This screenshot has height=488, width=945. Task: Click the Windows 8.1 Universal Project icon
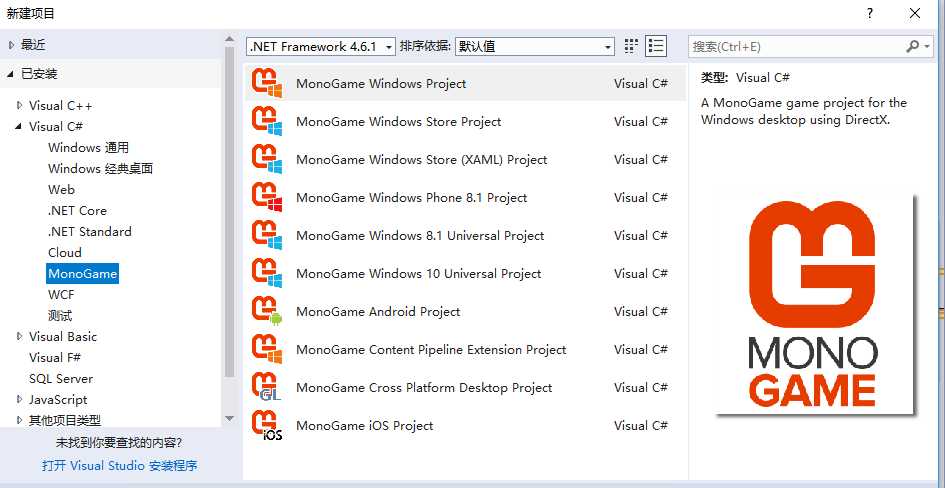coord(266,235)
